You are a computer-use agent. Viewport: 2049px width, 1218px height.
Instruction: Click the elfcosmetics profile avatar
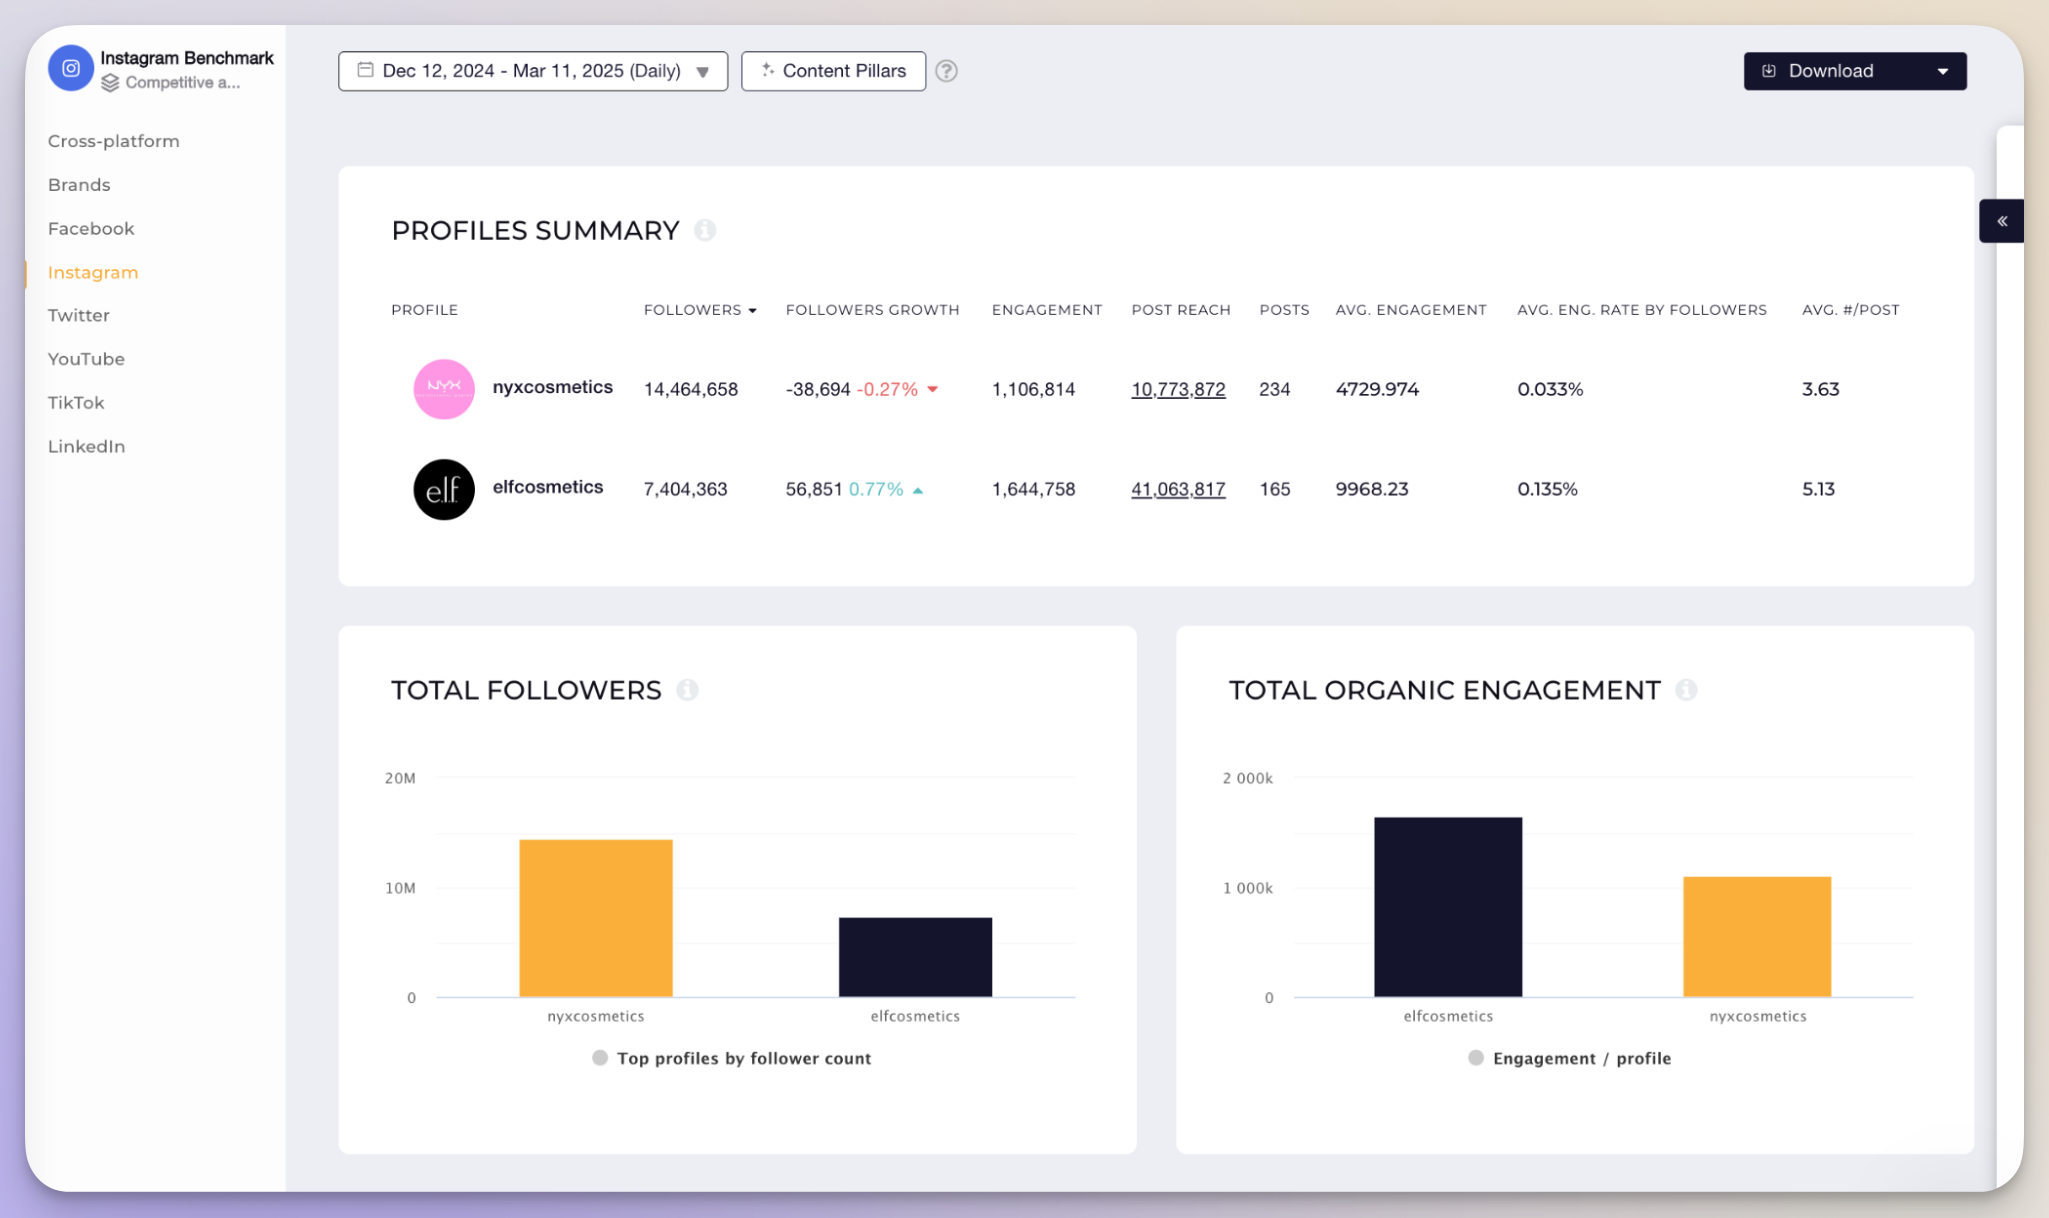(x=444, y=489)
